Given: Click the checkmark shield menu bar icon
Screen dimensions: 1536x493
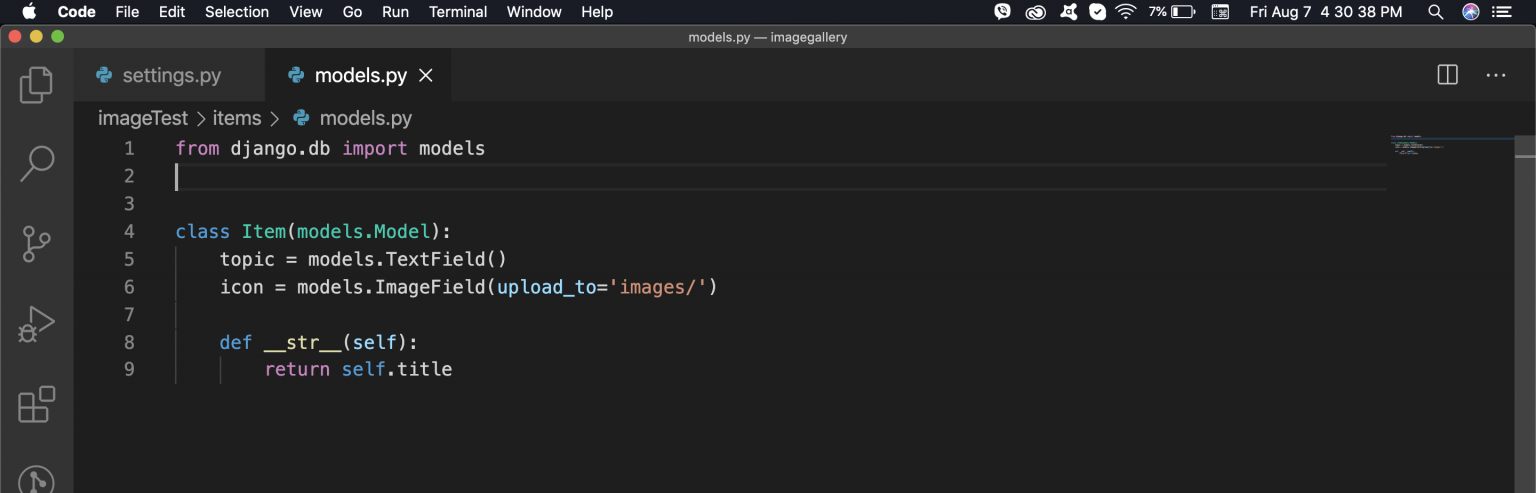Looking at the screenshot, I should 1097,12.
